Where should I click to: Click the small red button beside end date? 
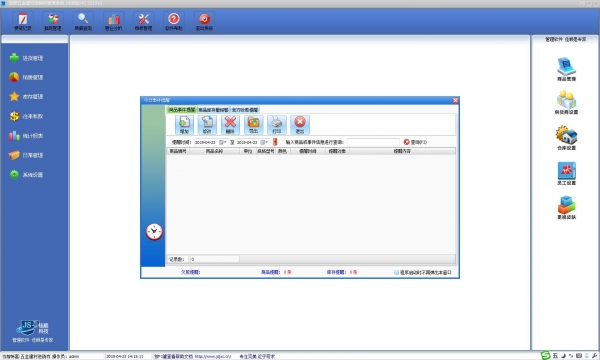click(x=275, y=142)
